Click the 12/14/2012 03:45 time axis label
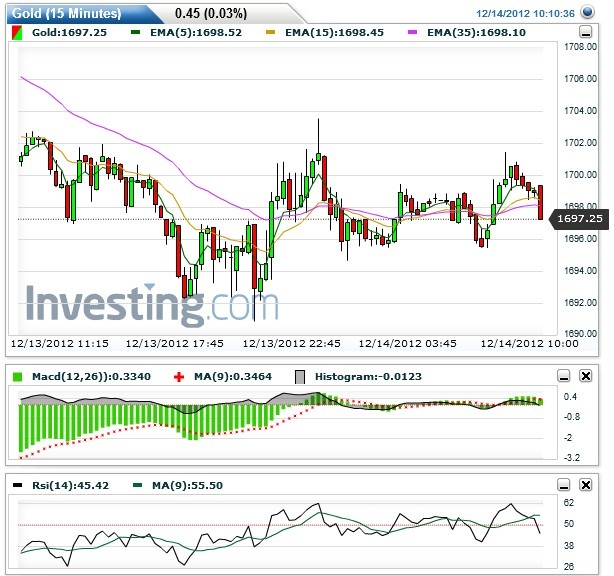614x576 pixels. coord(408,344)
